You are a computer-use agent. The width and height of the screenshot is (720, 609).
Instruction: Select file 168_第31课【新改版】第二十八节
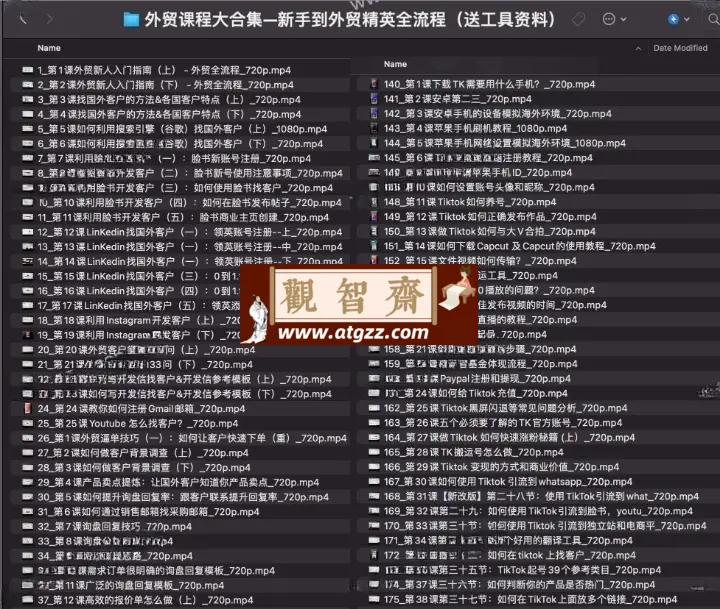(x=541, y=496)
